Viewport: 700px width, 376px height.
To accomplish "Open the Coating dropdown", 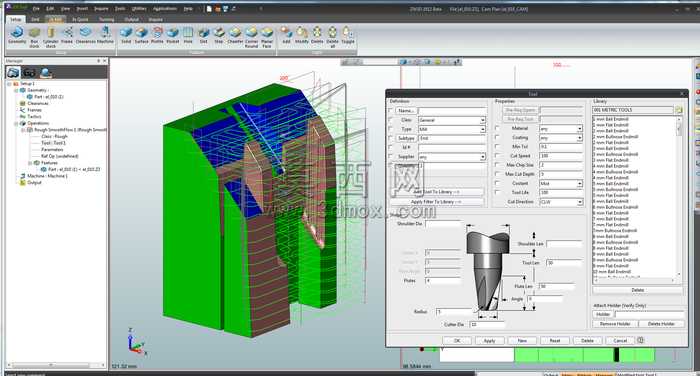I will 579,138.
